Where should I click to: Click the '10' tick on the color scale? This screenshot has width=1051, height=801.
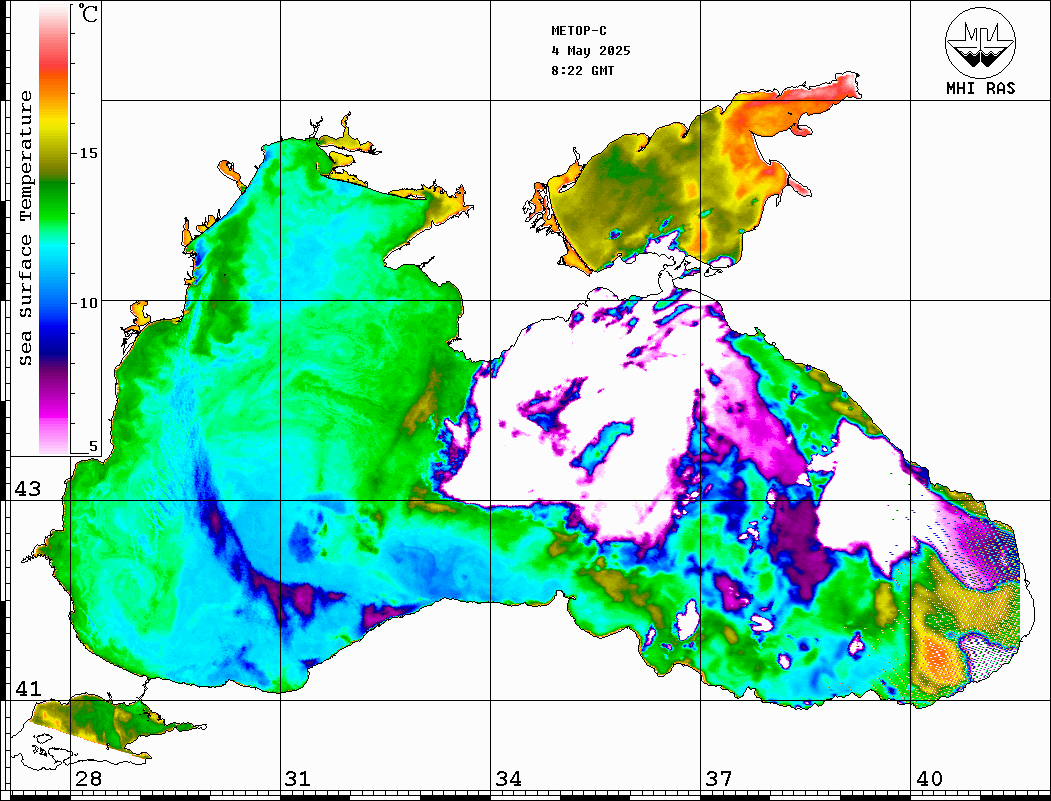tap(88, 303)
